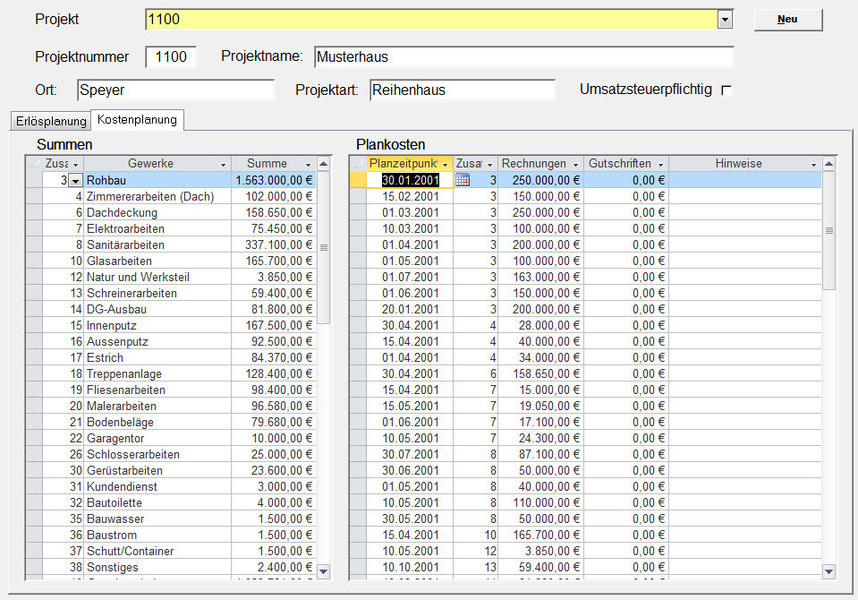Select the Kostenplanung tab
858x600 pixels.
(137, 120)
